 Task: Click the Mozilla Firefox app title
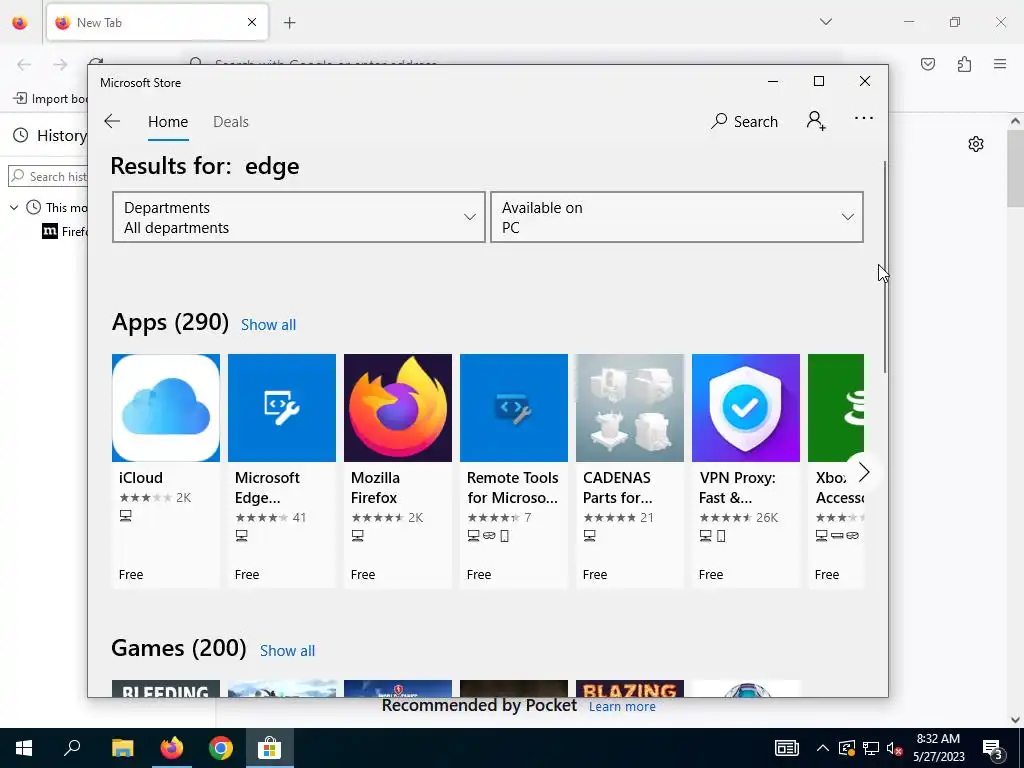pyautogui.click(x=375, y=488)
